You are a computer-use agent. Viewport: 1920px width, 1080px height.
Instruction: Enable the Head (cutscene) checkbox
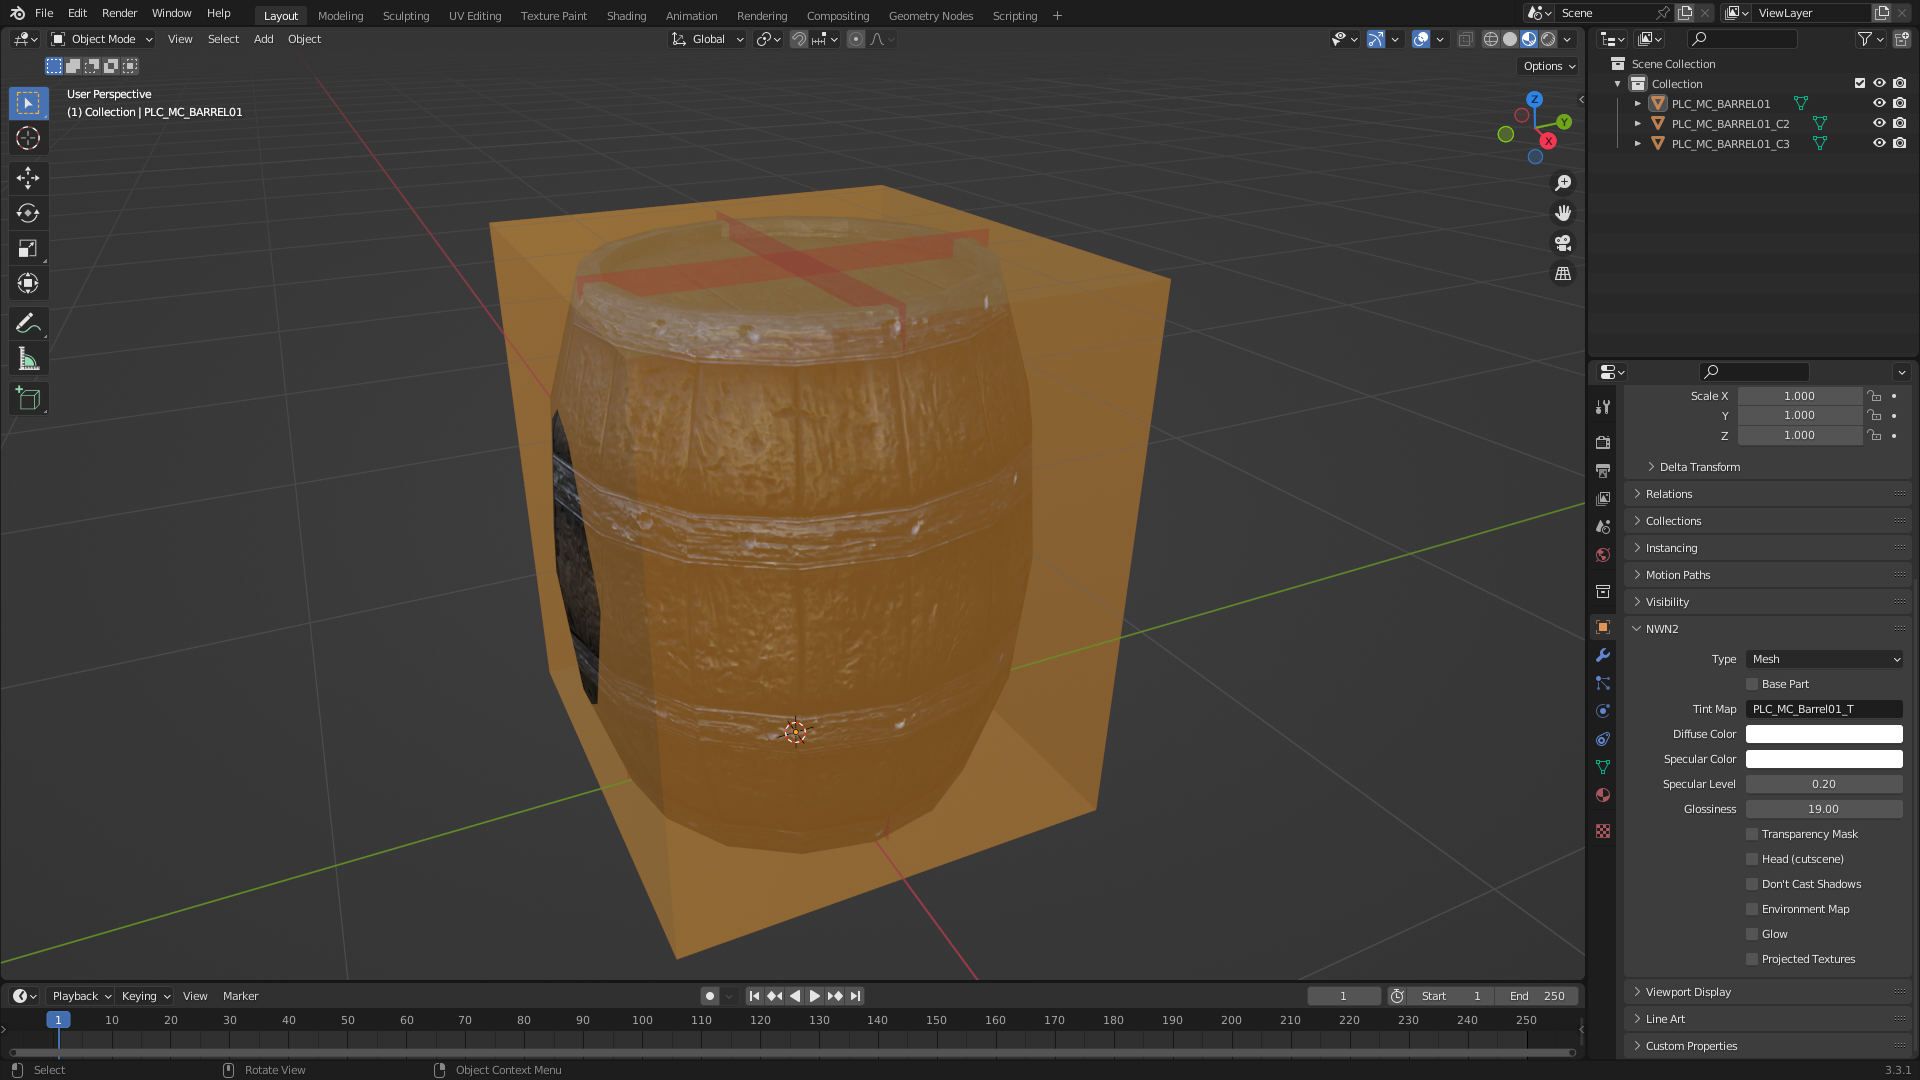coord(1752,859)
